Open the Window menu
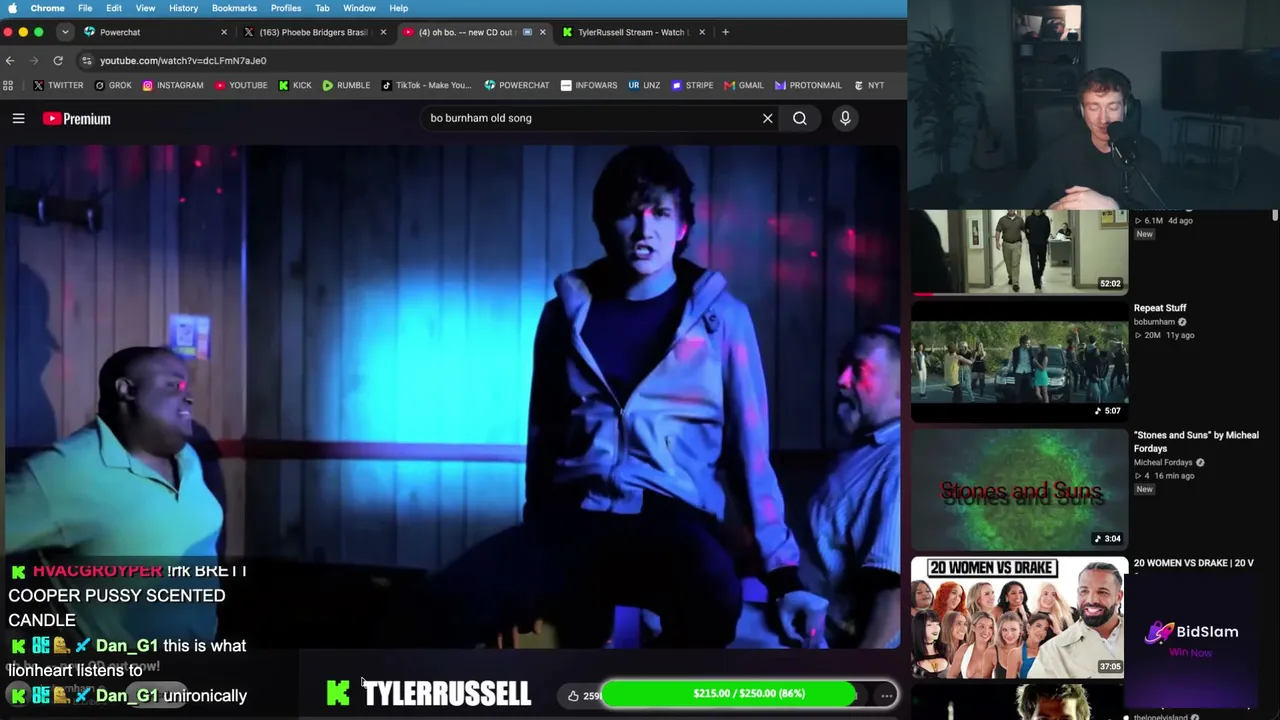This screenshot has height=720, width=1280. (x=359, y=8)
